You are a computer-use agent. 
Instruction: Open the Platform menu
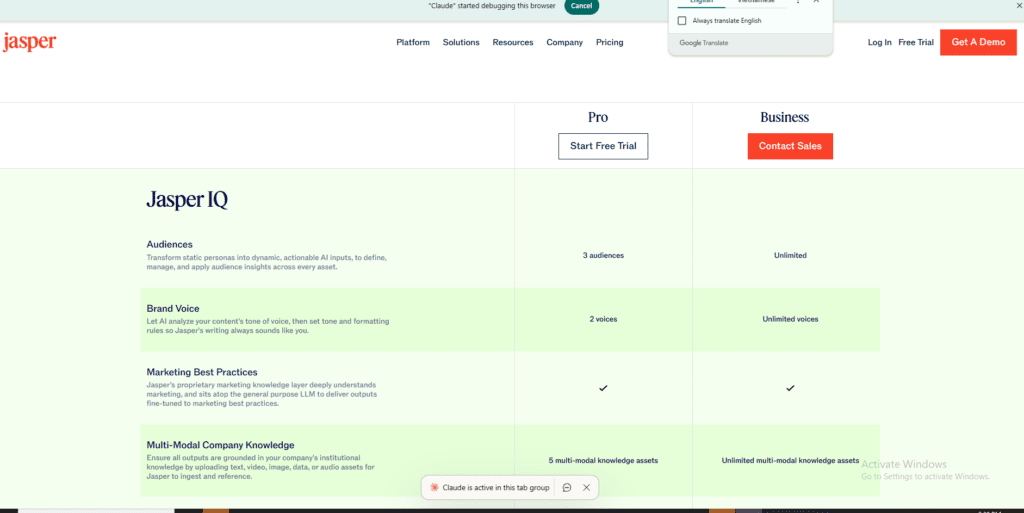[x=413, y=42]
